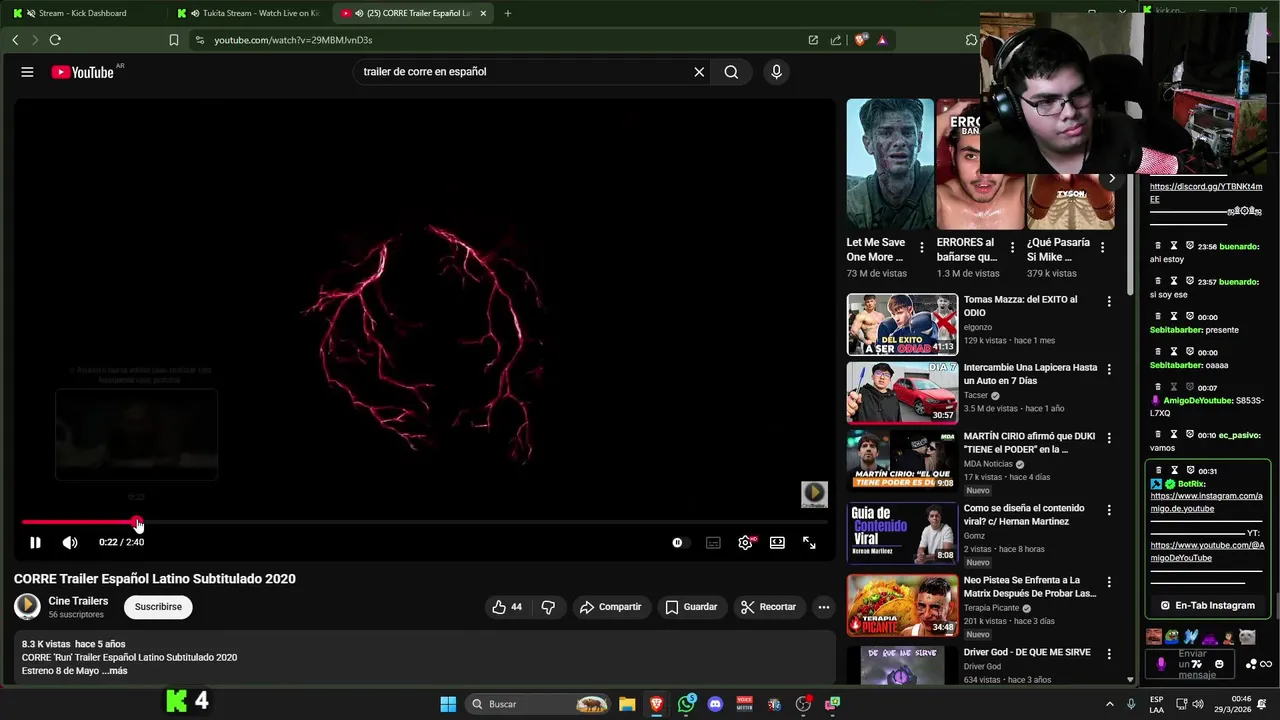Switch to theater mode view
The width and height of the screenshot is (1280, 720).
pyautogui.click(x=777, y=542)
